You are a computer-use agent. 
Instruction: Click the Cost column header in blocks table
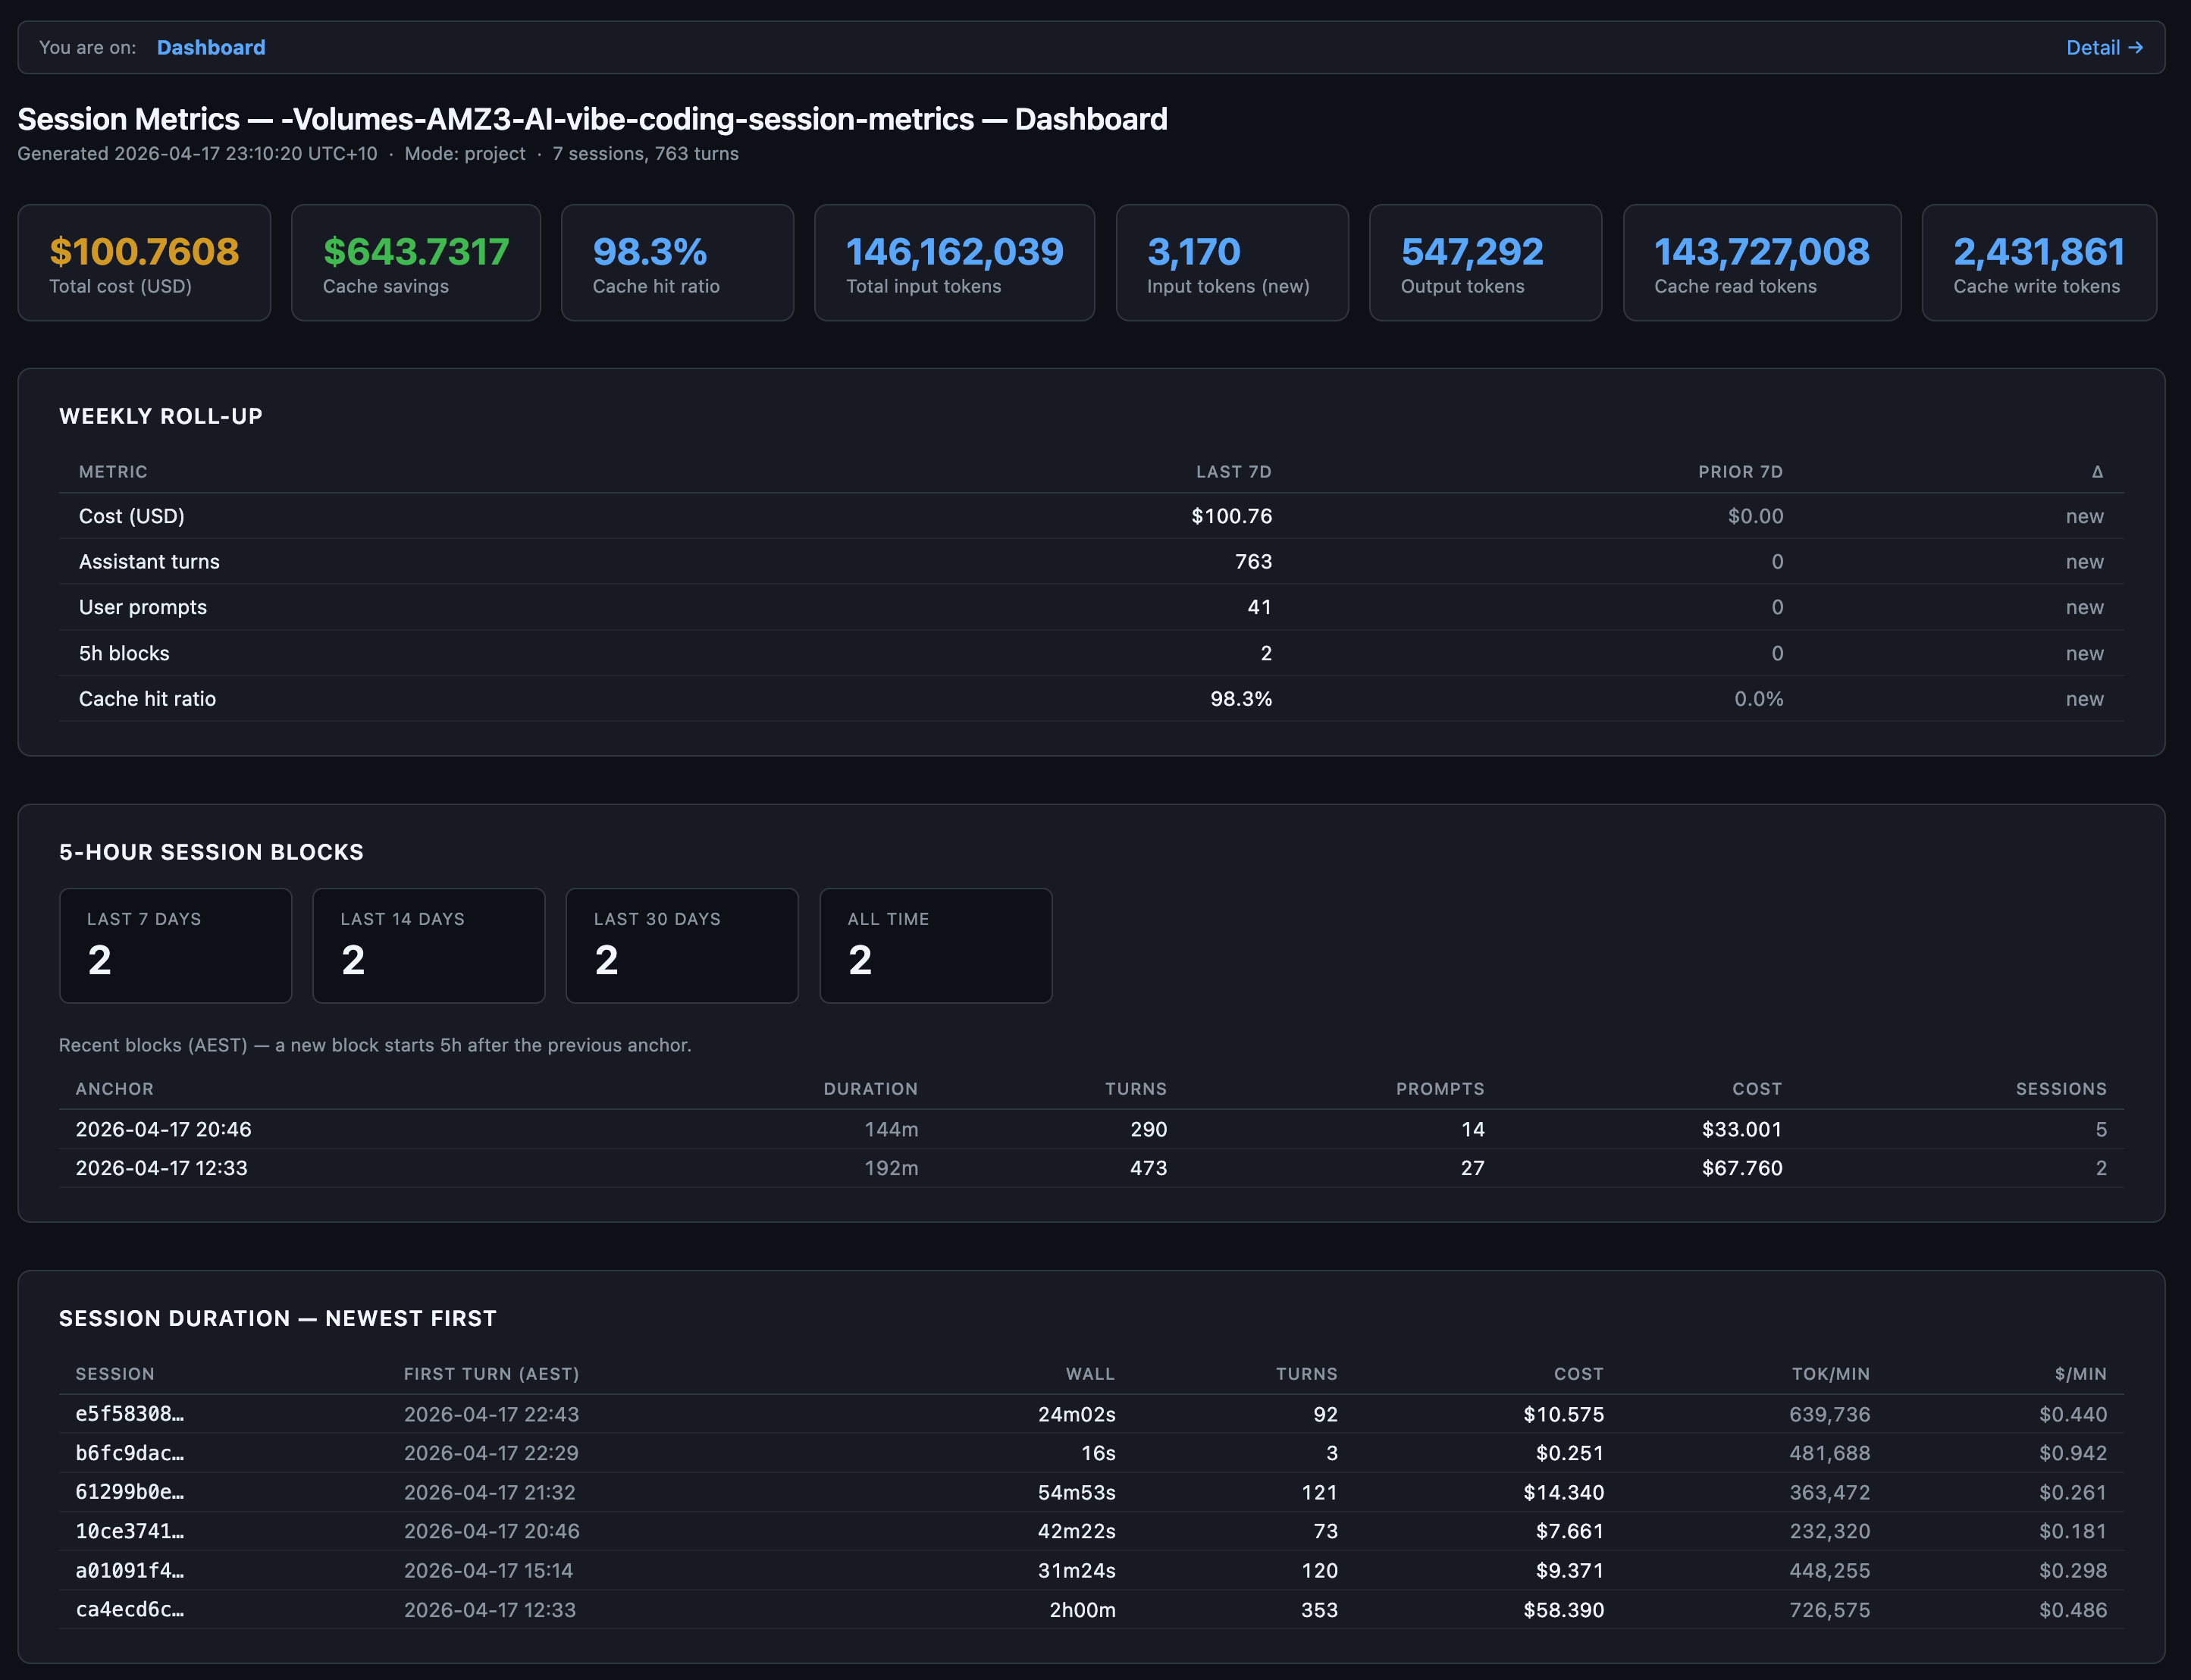pos(1756,1089)
